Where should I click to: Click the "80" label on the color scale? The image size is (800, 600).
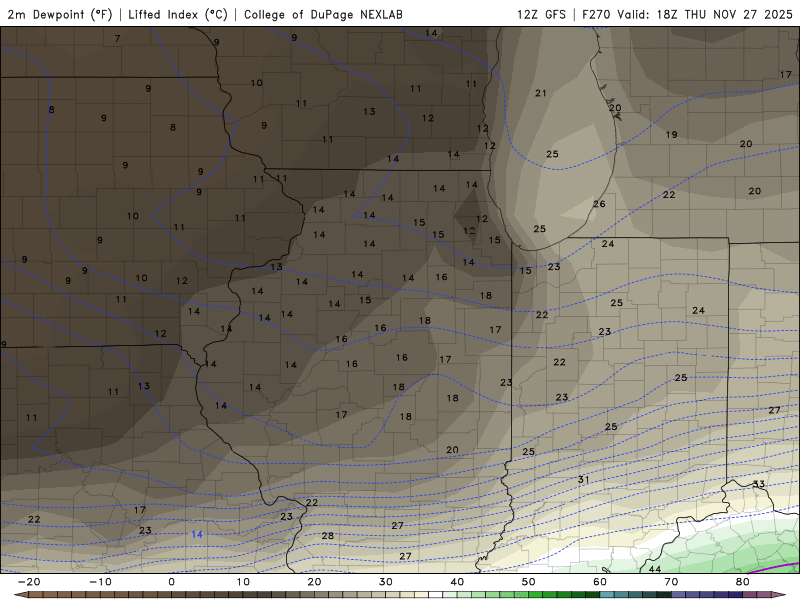click(x=743, y=582)
